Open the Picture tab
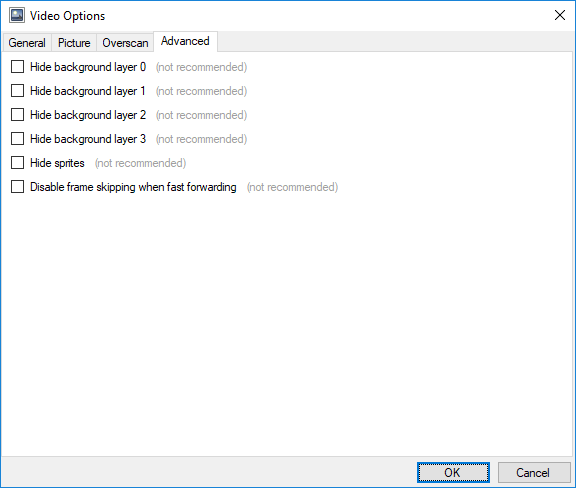 click(74, 43)
